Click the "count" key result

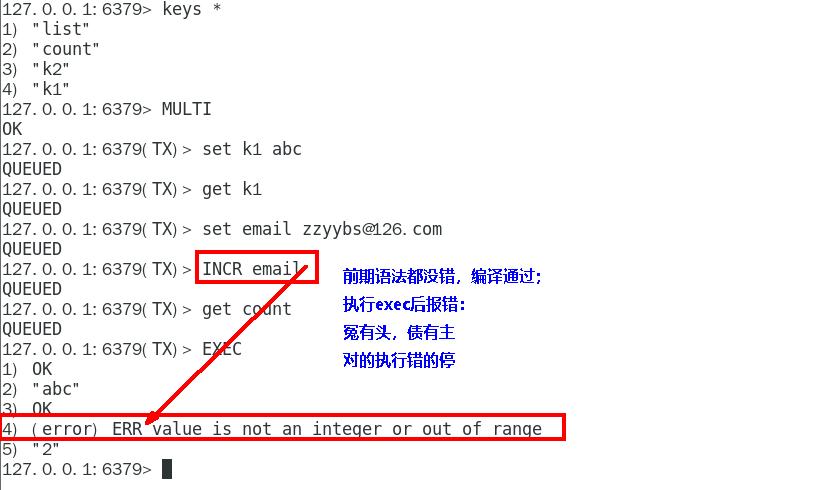[x=66, y=49]
